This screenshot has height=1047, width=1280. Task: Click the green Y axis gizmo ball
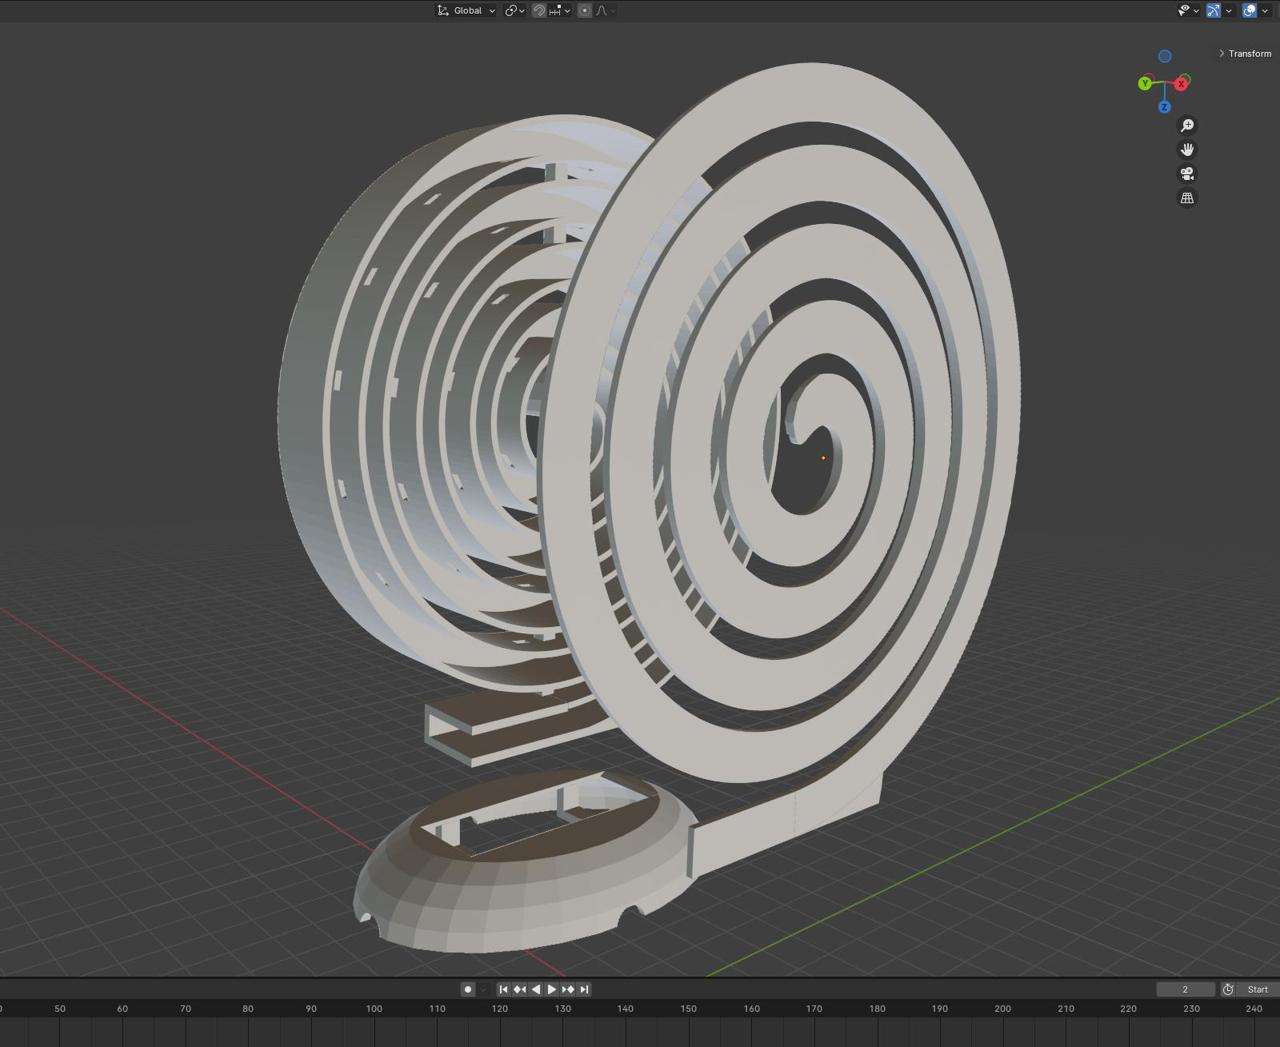pos(1145,84)
